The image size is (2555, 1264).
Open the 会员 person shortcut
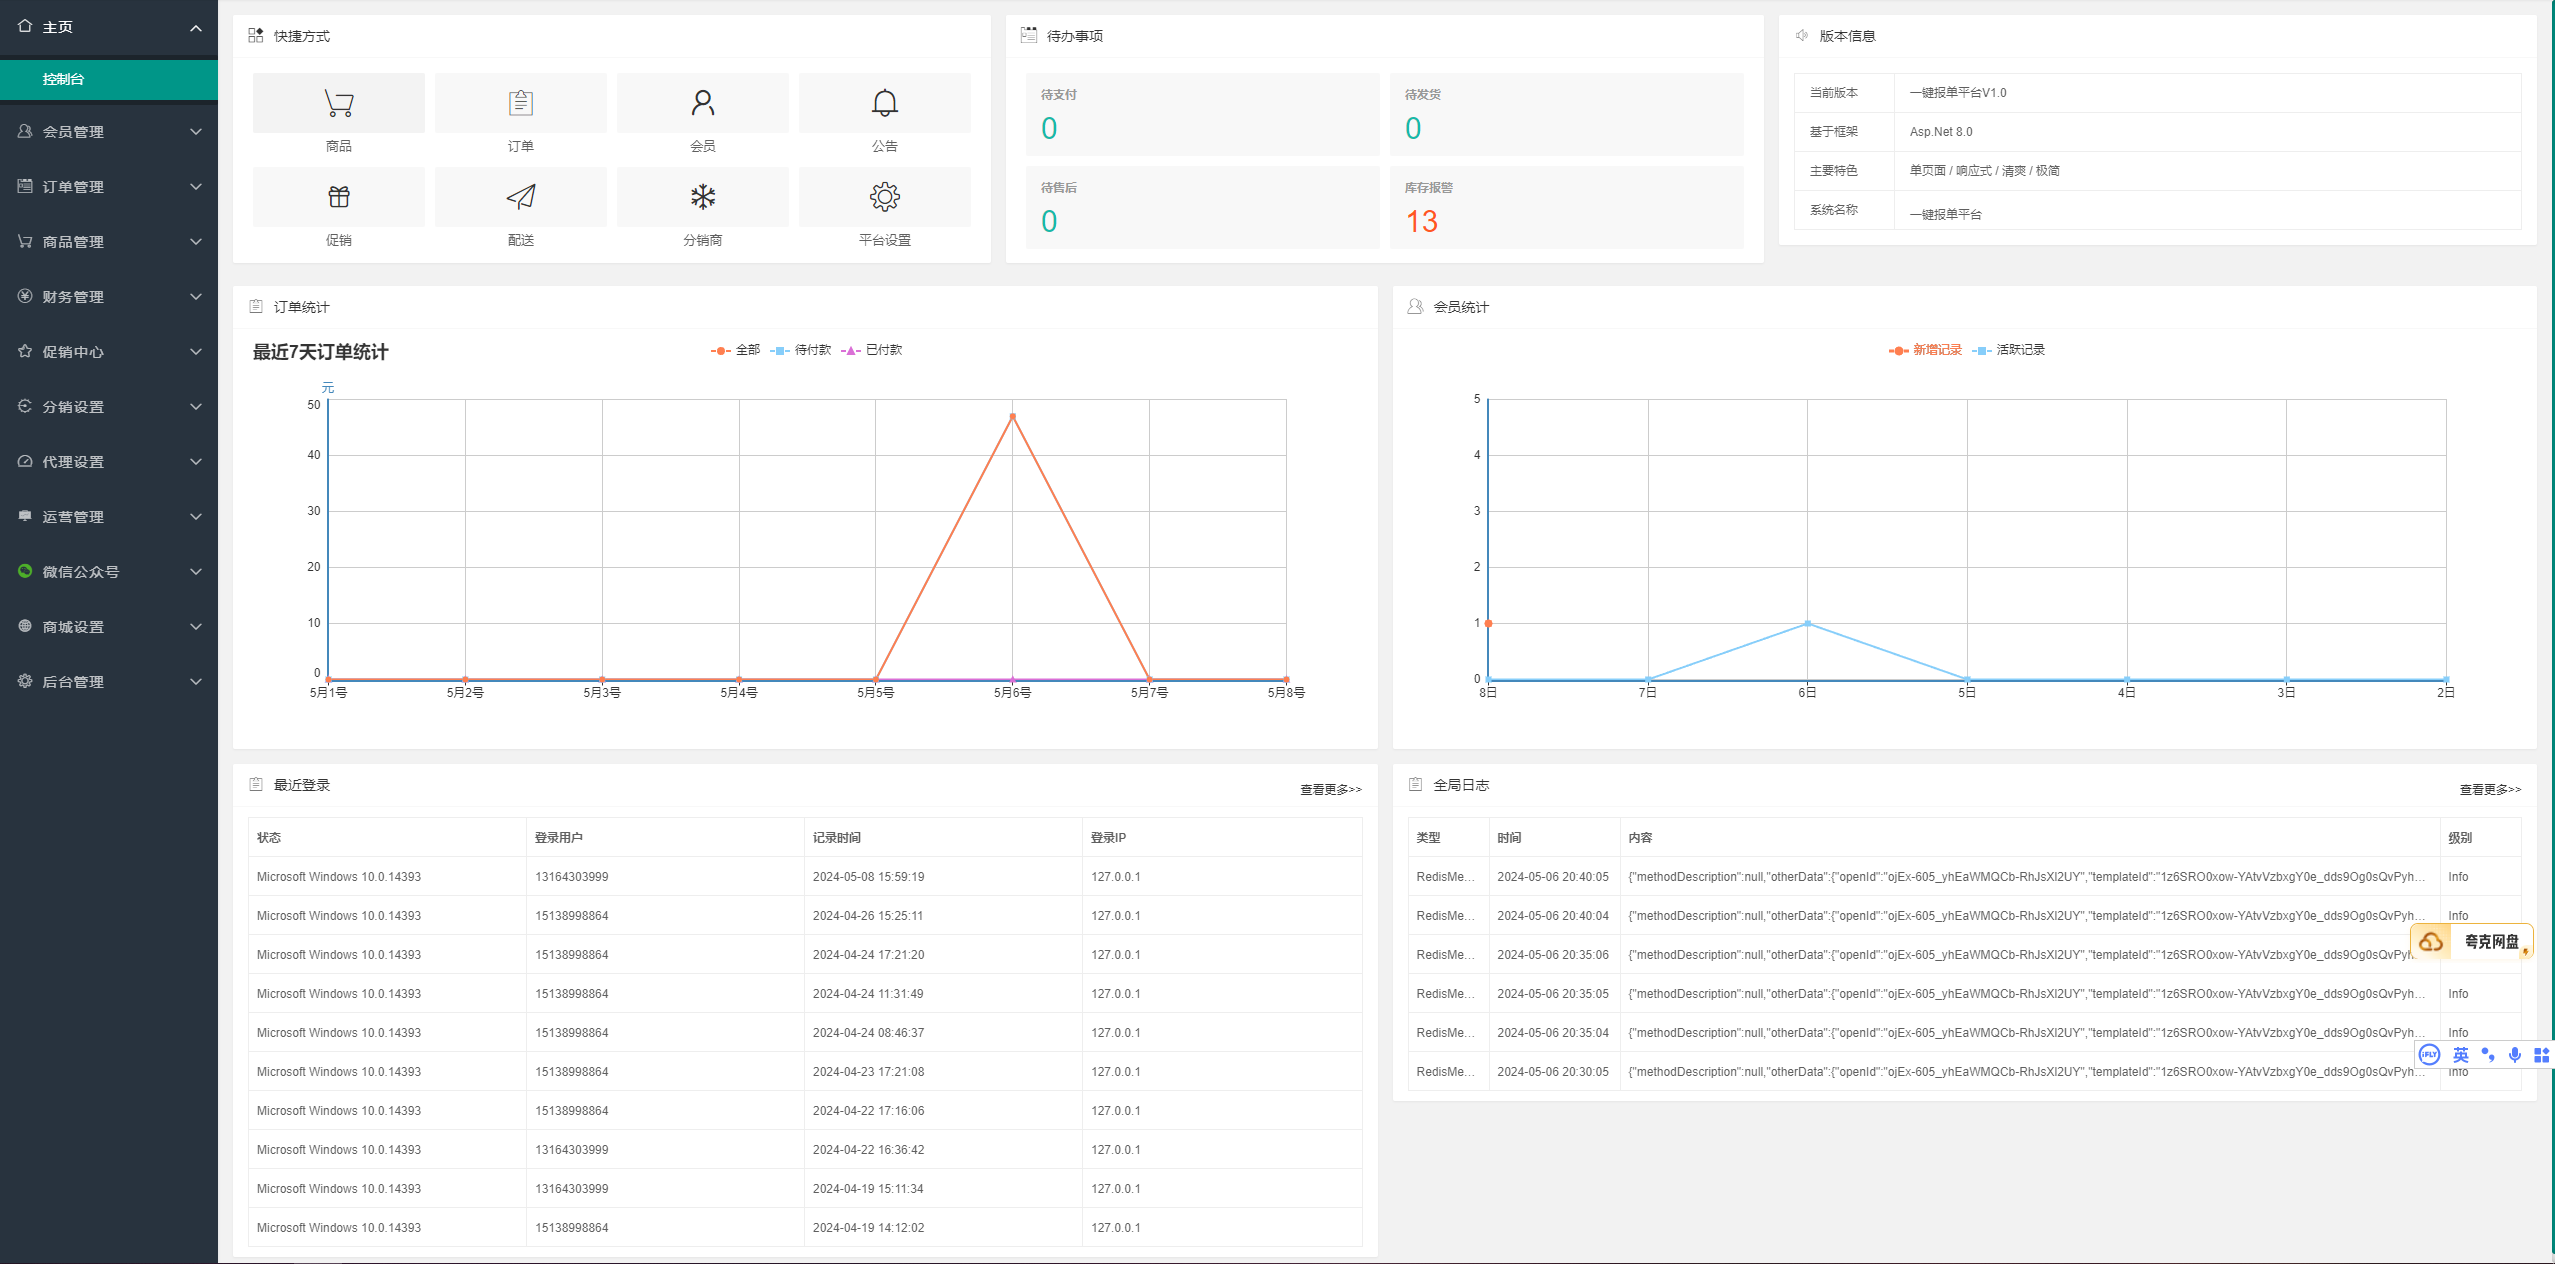tap(702, 103)
